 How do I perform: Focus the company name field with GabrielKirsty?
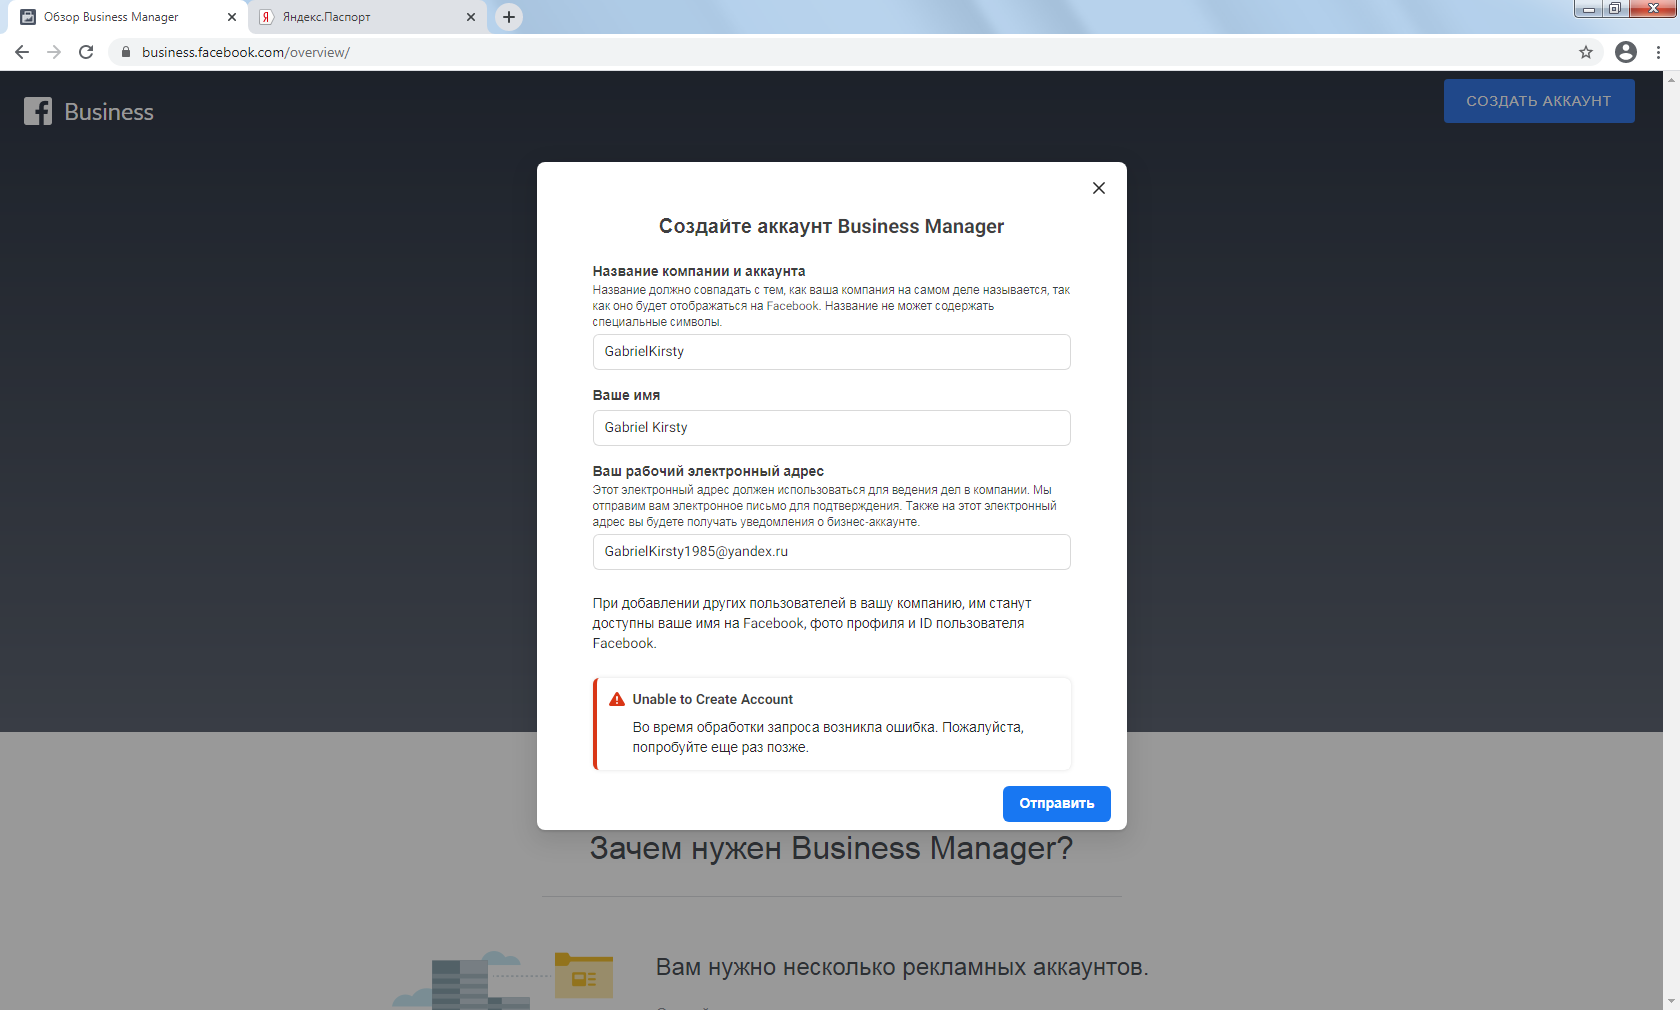click(x=831, y=352)
